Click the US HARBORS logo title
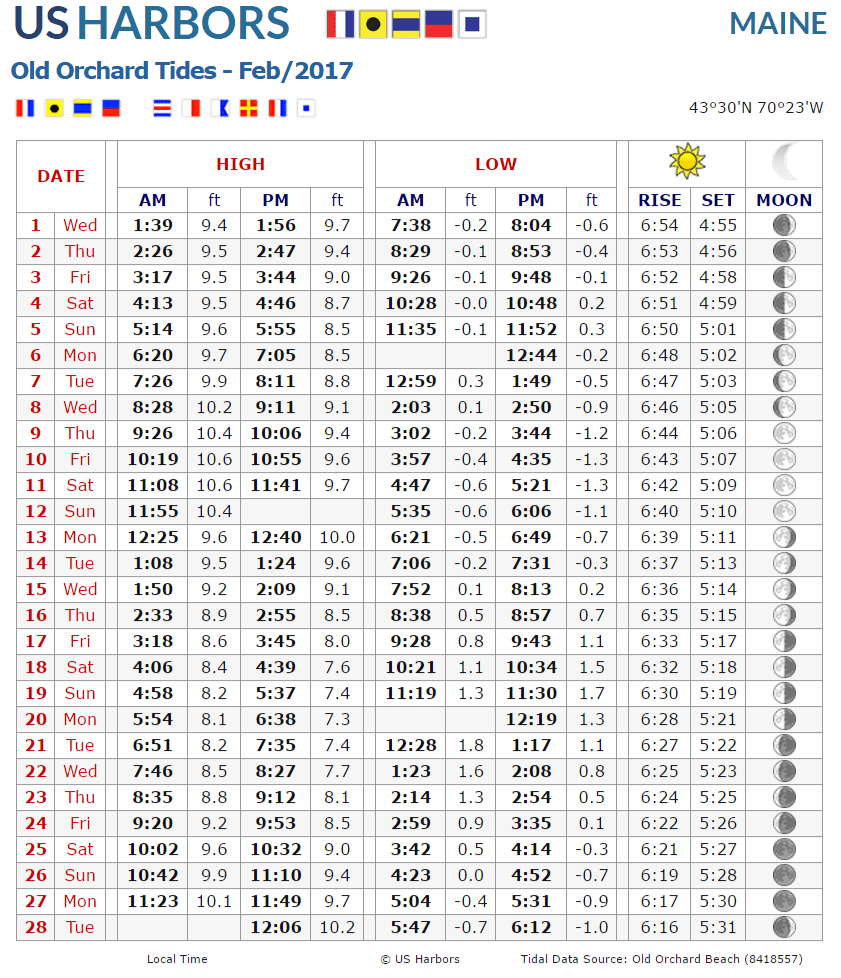This screenshot has height=978, width=841. click(x=151, y=23)
